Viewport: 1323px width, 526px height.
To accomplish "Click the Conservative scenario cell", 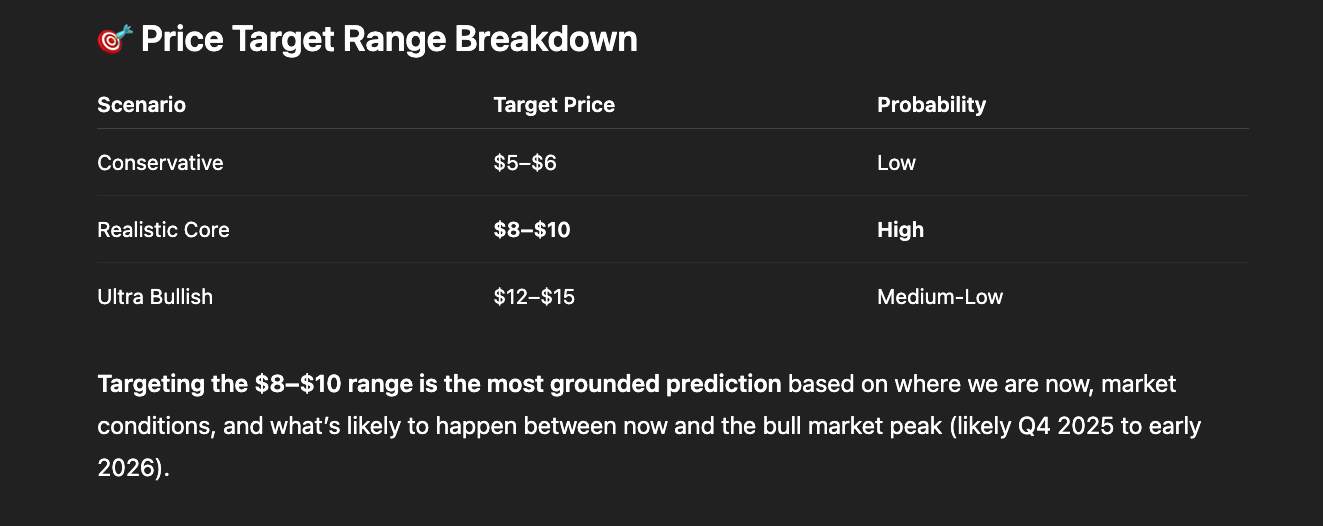I will pyautogui.click(x=160, y=163).
